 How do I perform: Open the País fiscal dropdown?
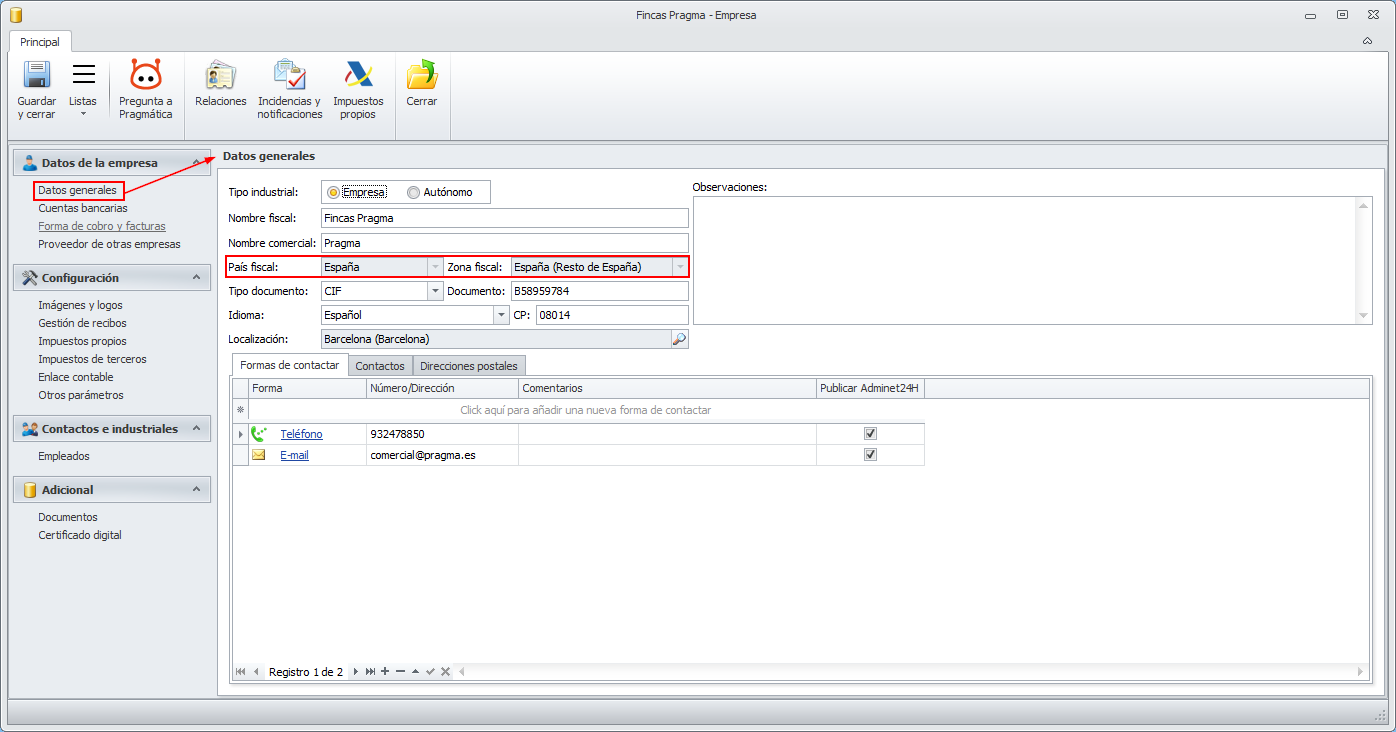pos(435,267)
